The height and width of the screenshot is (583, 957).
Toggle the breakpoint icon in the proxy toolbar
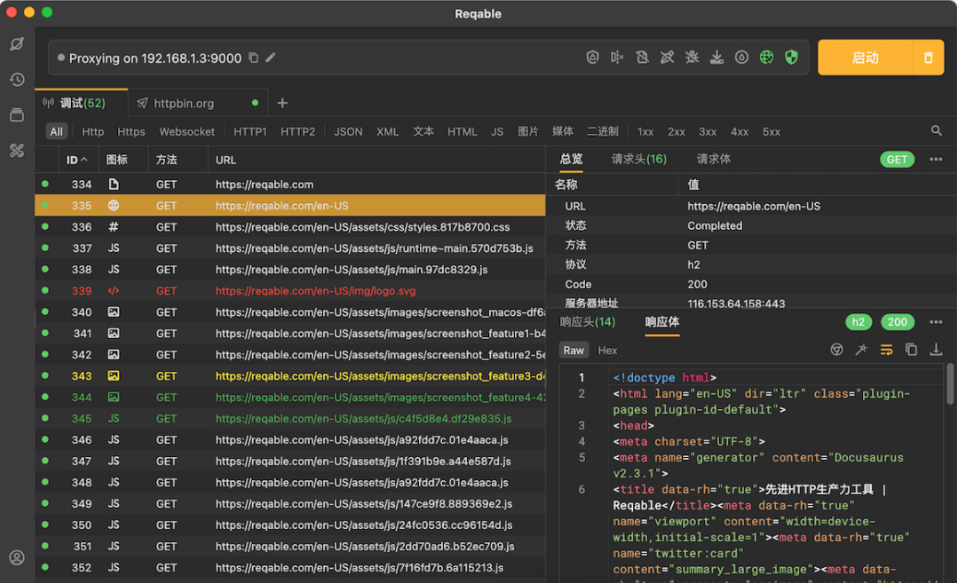point(617,57)
